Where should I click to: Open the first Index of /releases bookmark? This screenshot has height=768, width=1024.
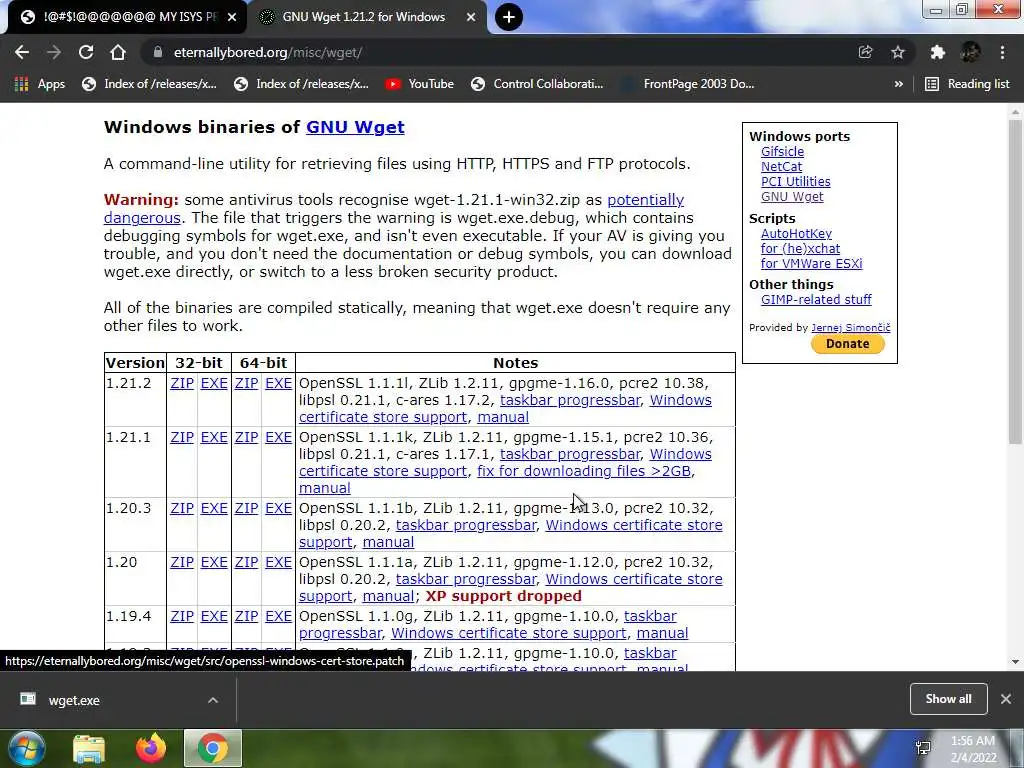(149, 84)
